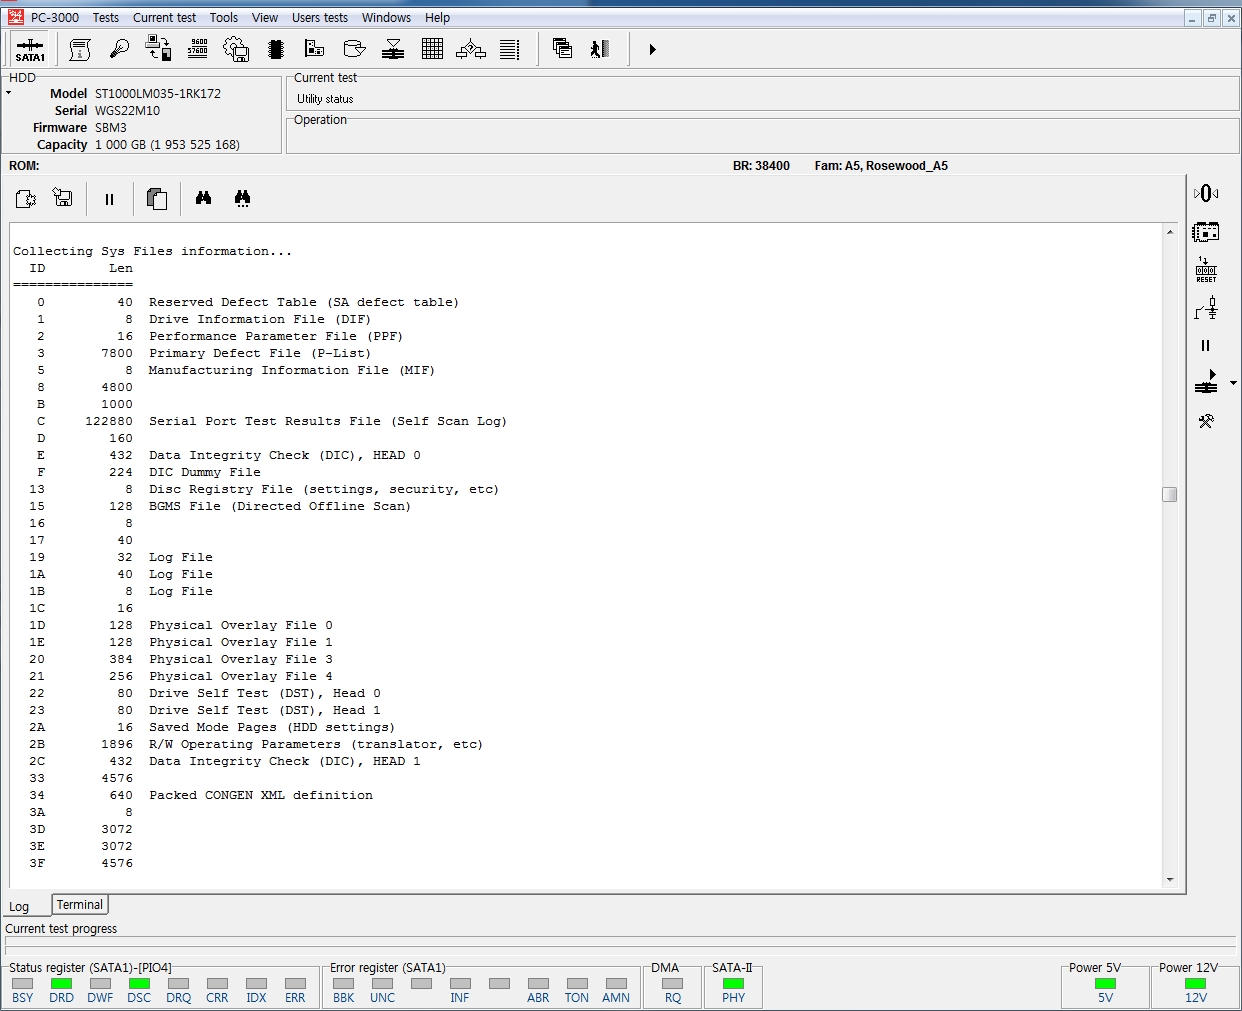Image resolution: width=1242 pixels, height=1011 pixels.
Task: Click the Saved Mode Pages row
Action: pyautogui.click(x=212, y=727)
